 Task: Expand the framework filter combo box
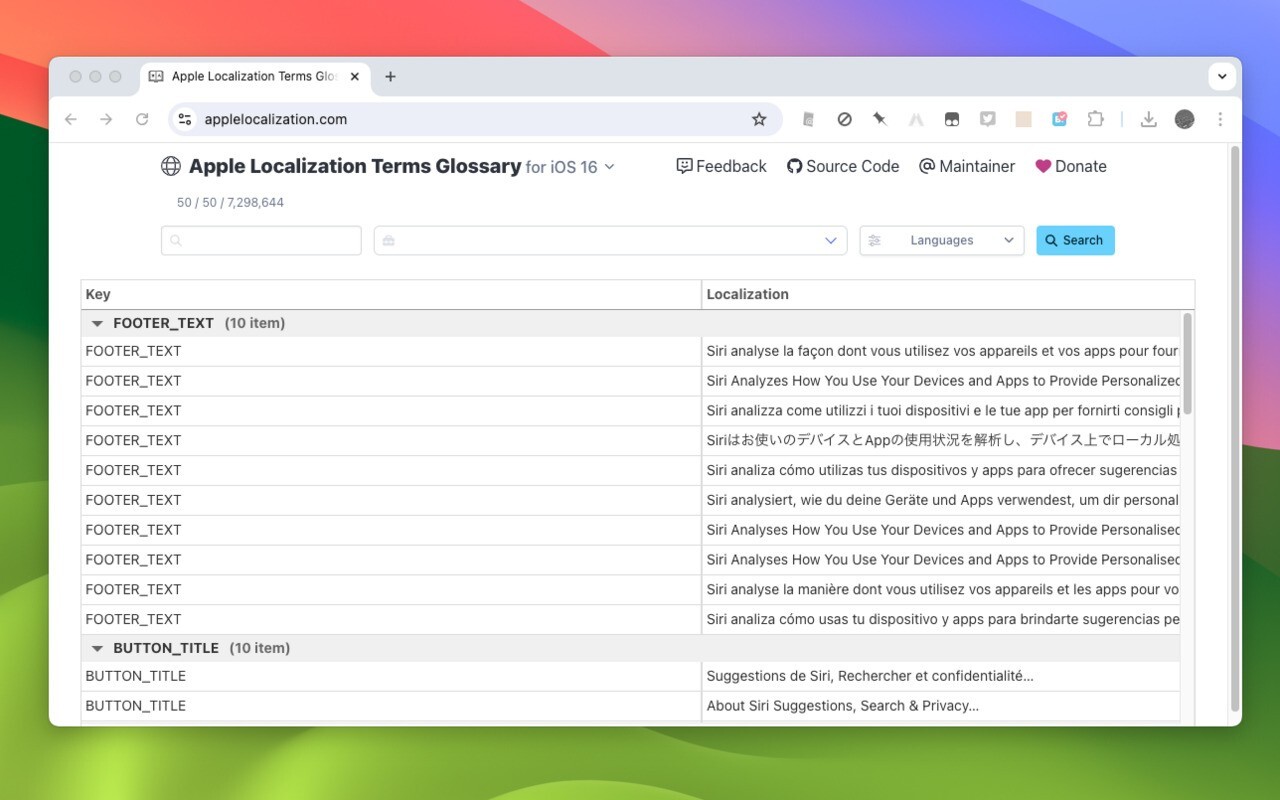830,240
